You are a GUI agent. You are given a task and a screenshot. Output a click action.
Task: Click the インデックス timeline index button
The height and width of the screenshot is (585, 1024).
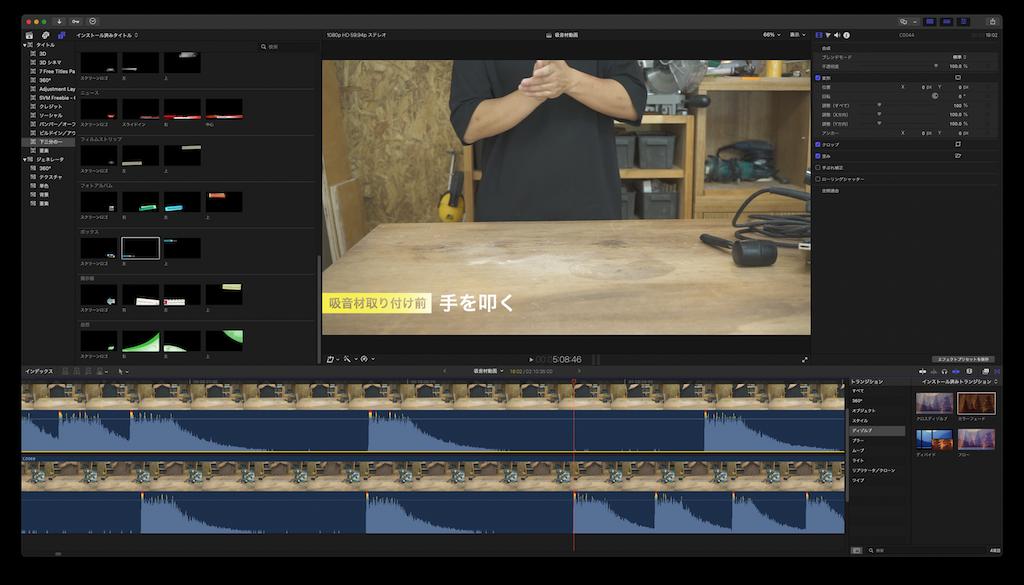click(x=39, y=372)
